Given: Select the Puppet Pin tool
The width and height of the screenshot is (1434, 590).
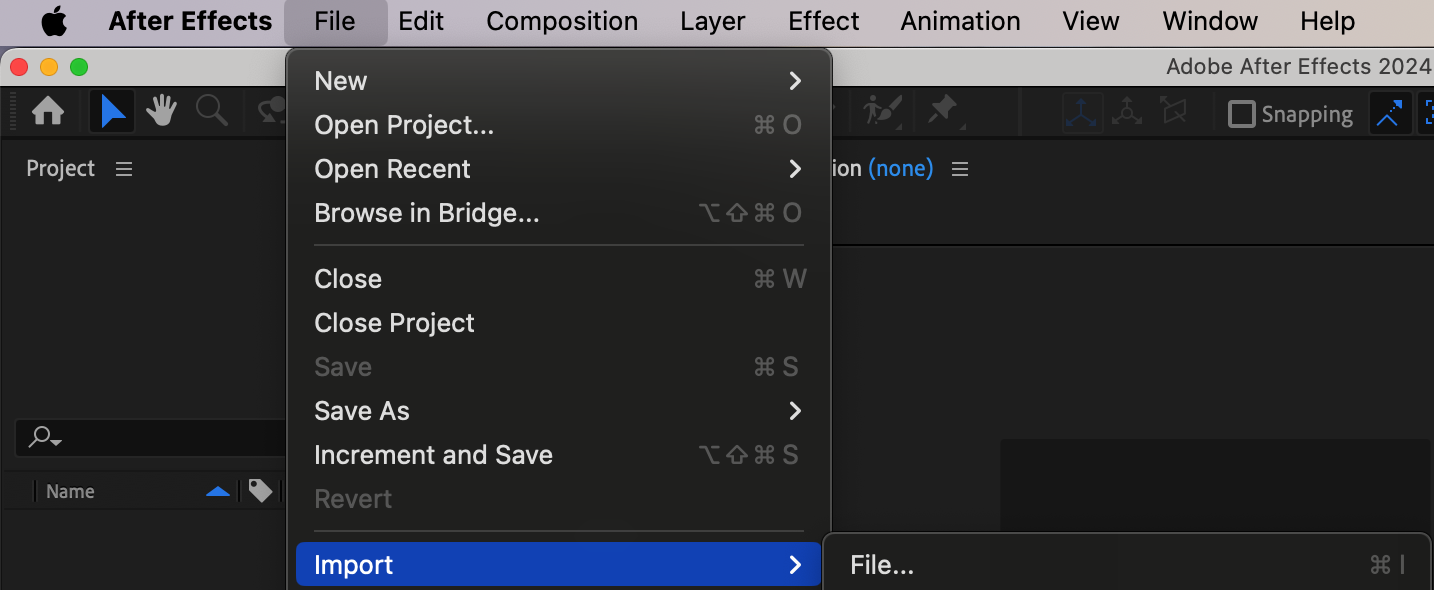Looking at the screenshot, I should [x=943, y=111].
